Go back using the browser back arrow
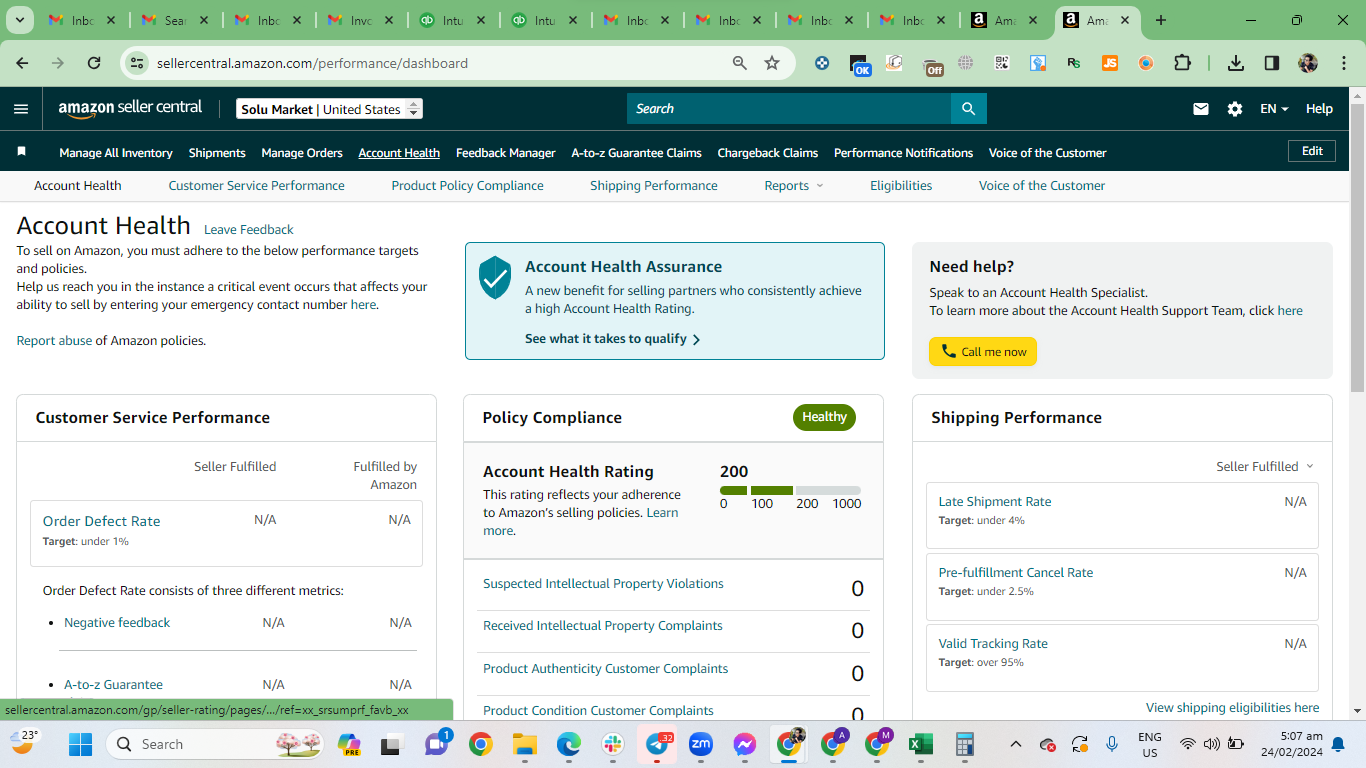This screenshot has height=768, width=1366. [22, 63]
